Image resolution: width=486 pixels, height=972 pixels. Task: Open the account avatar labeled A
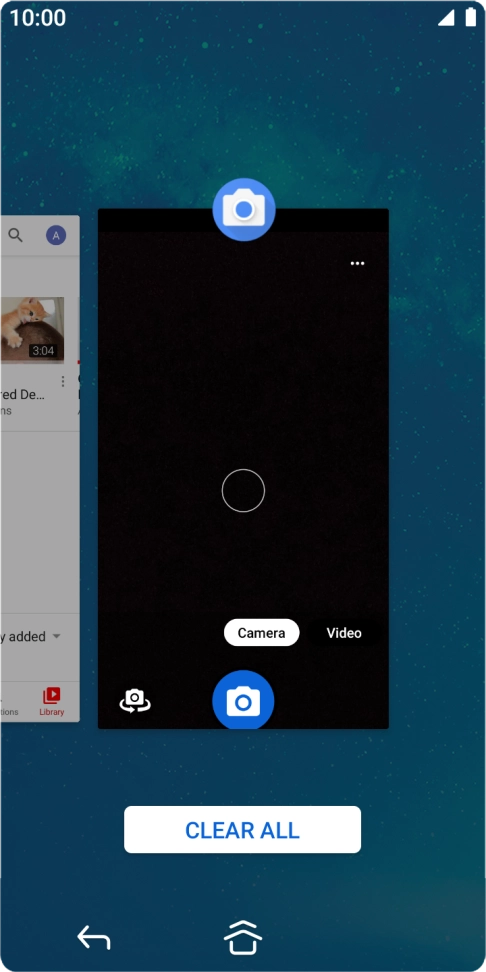pyautogui.click(x=56, y=236)
